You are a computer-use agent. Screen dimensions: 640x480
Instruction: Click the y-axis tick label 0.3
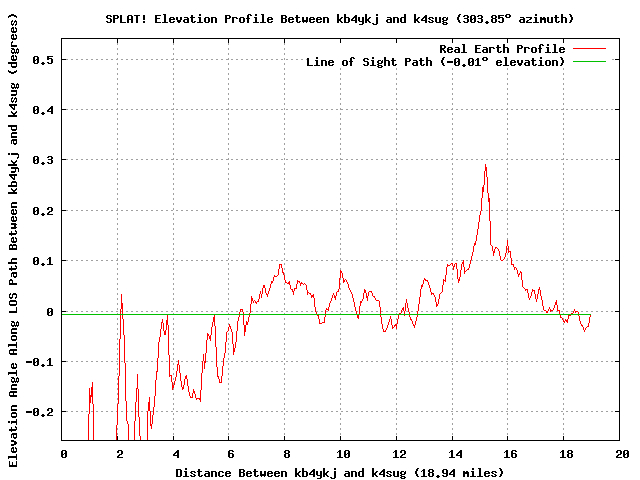click(43, 160)
